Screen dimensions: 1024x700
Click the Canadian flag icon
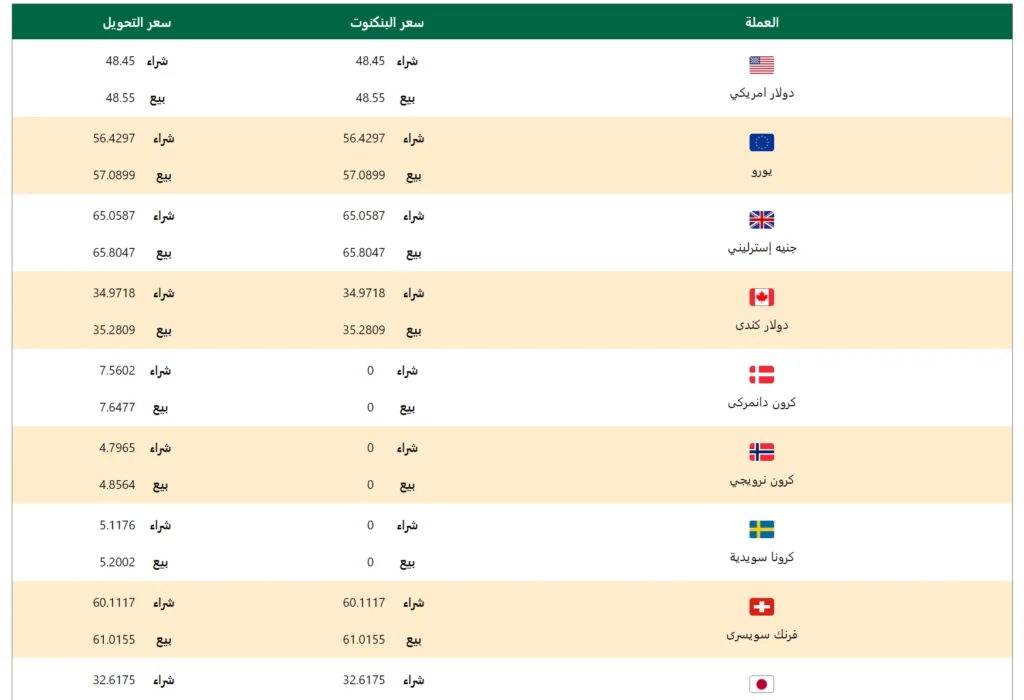(x=761, y=297)
